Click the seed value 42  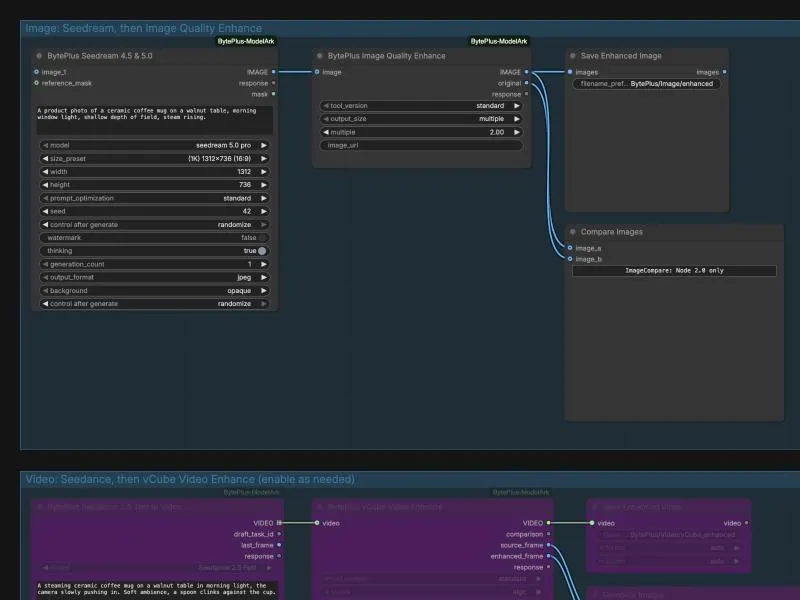[246, 211]
